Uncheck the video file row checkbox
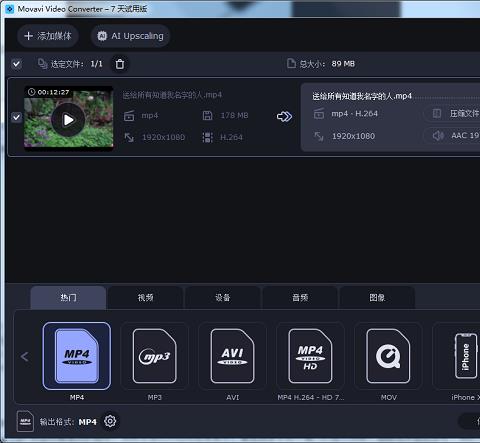The width and height of the screenshot is (480, 443). [16, 117]
